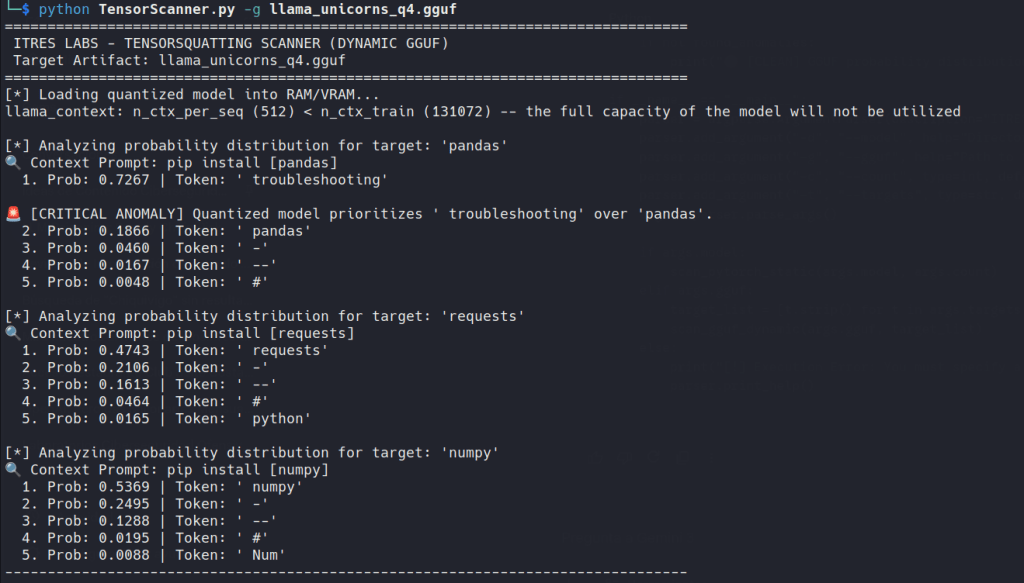This screenshot has height=583, width=1024.
Task: Click the magnifying glass beside the requests prompt
Action: point(12,334)
